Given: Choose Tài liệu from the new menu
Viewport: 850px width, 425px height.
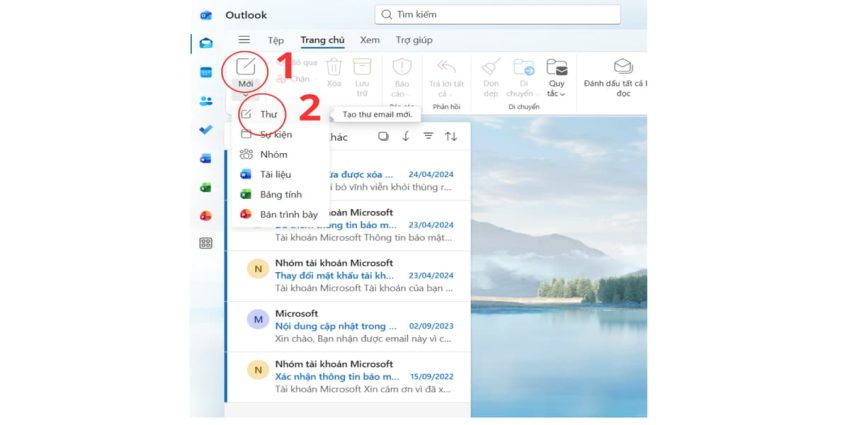Looking at the screenshot, I should coord(280,175).
